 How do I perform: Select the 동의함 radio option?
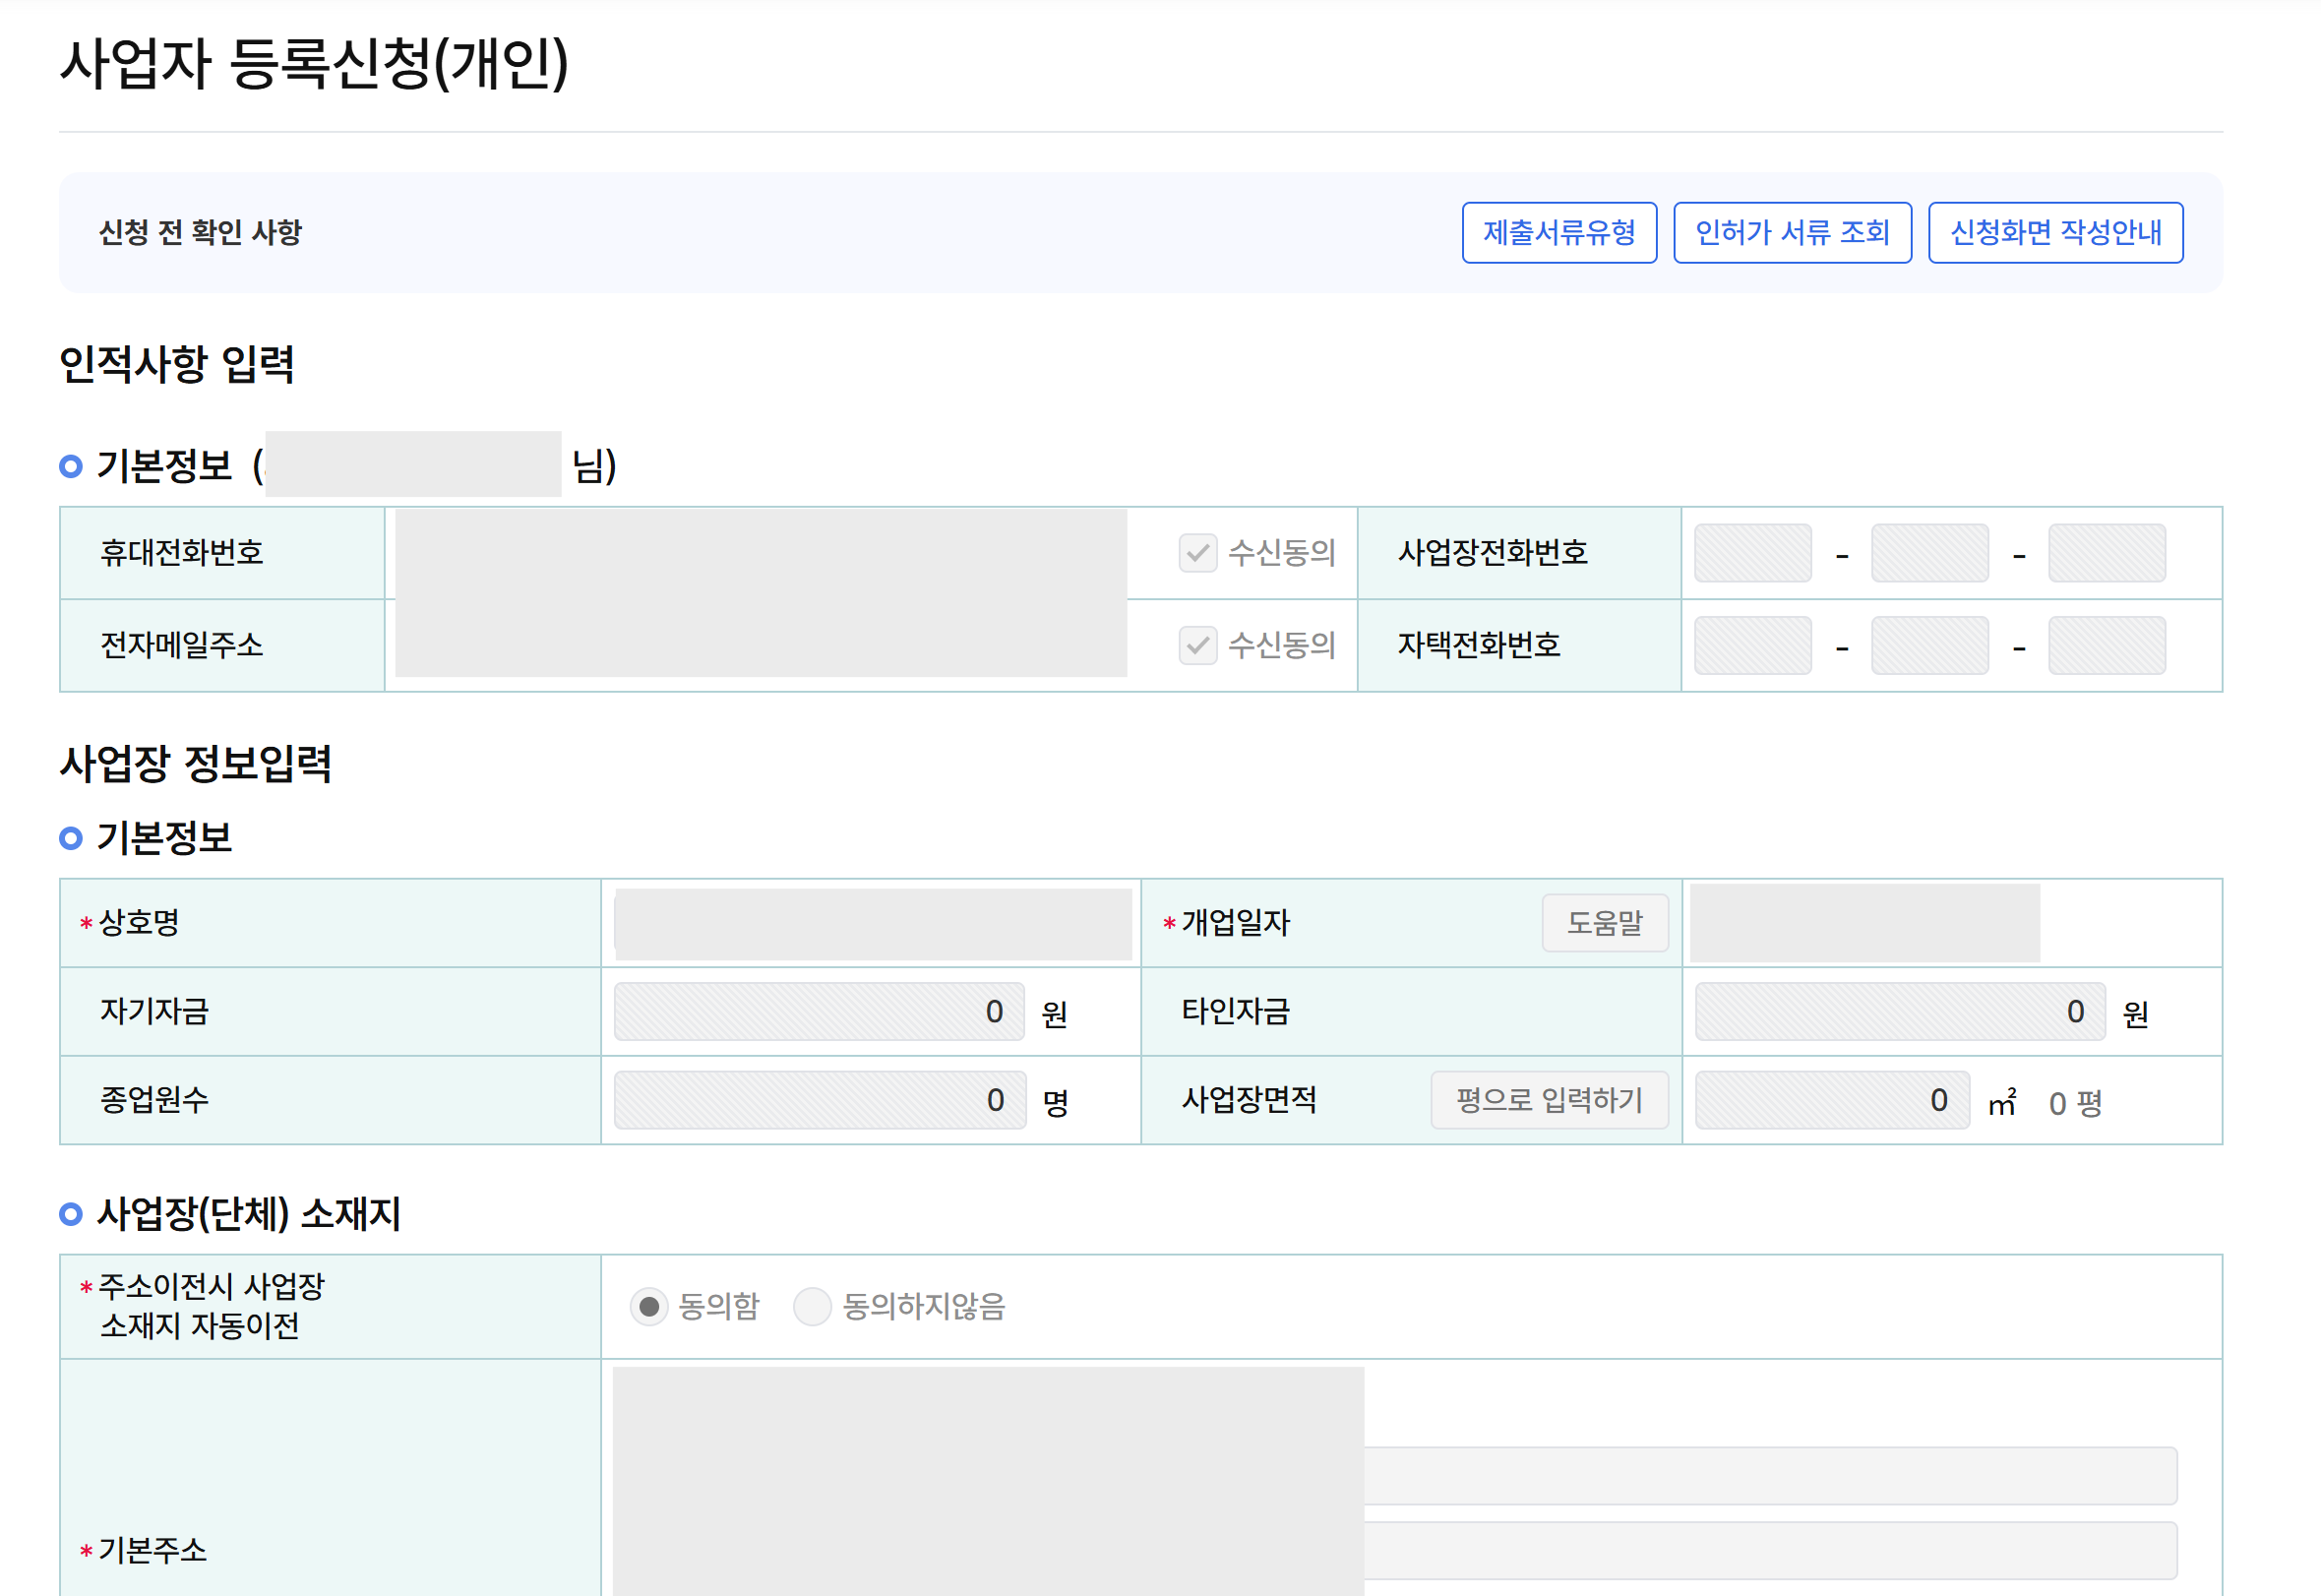coord(649,1306)
